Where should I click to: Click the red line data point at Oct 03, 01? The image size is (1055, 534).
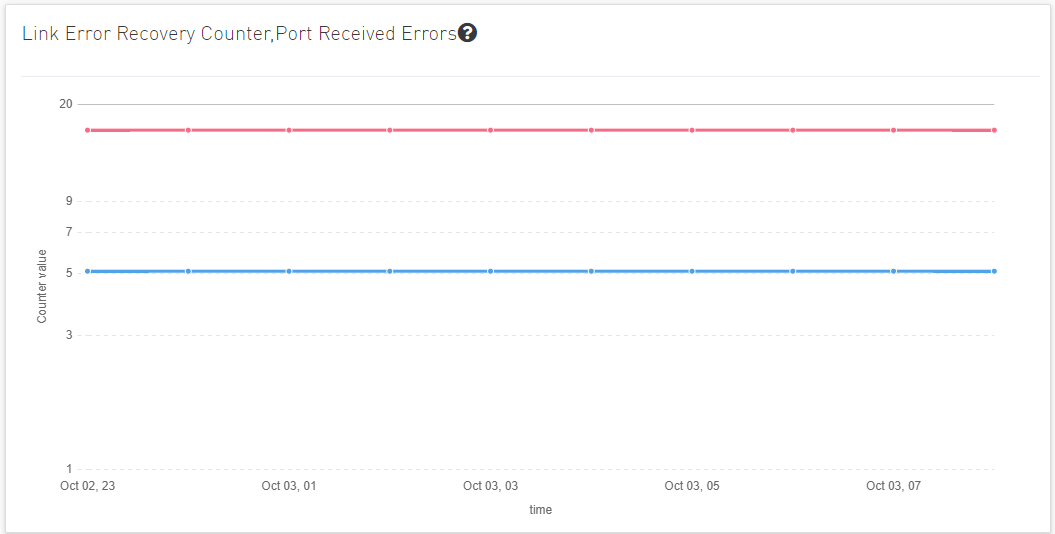coord(289,130)
